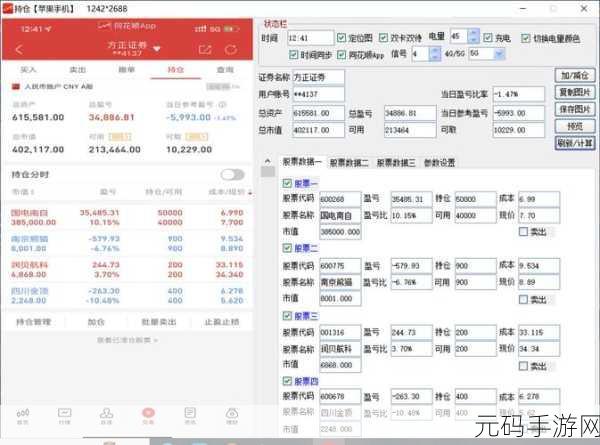Click the 成本/现价 sort arrow in holdings header

[x=250, y=192]
